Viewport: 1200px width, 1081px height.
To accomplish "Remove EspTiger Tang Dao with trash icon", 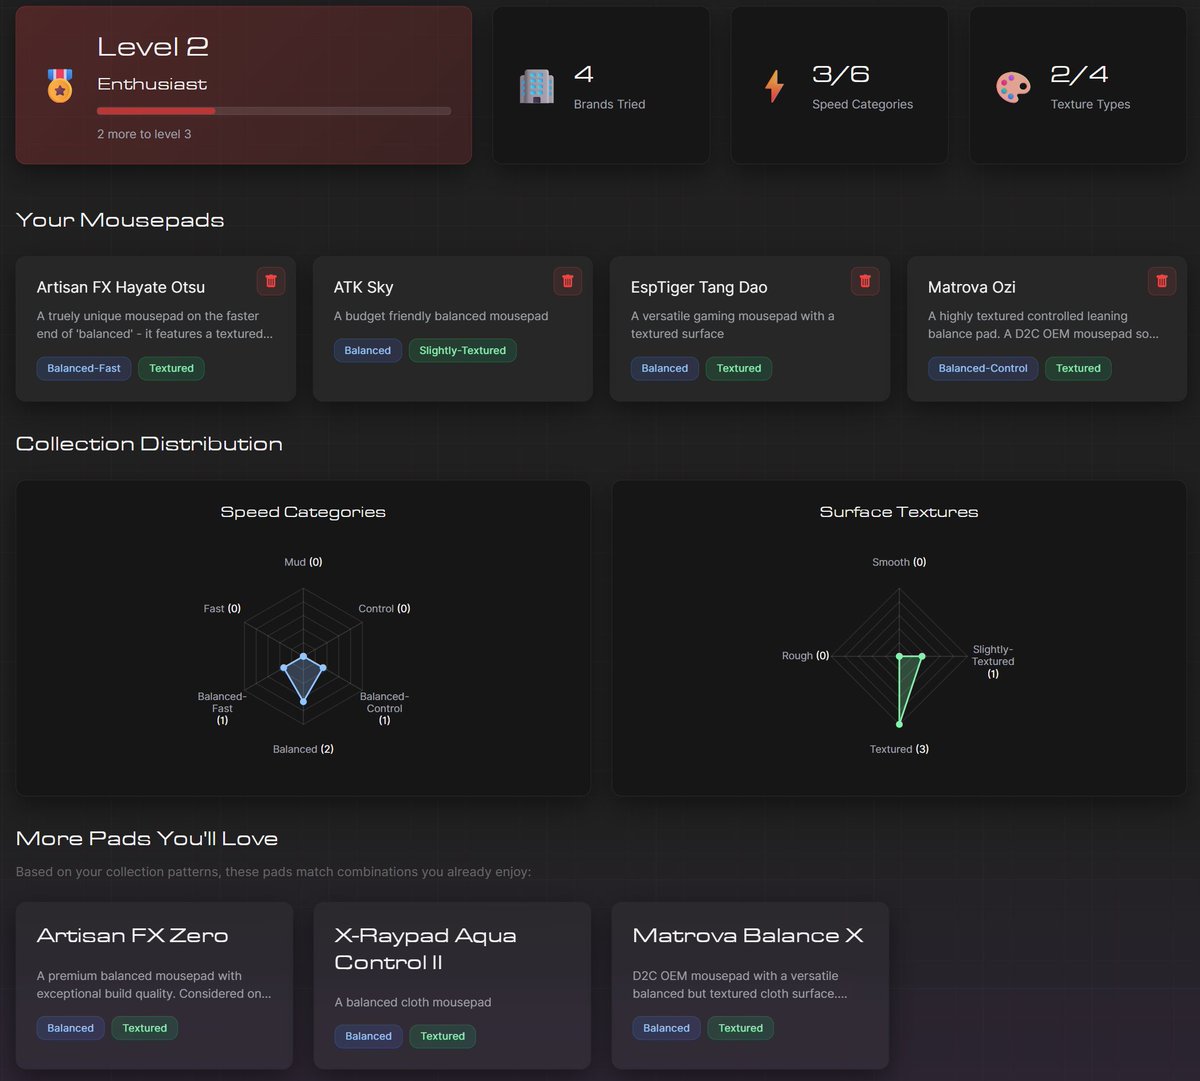I will point(865,281).
